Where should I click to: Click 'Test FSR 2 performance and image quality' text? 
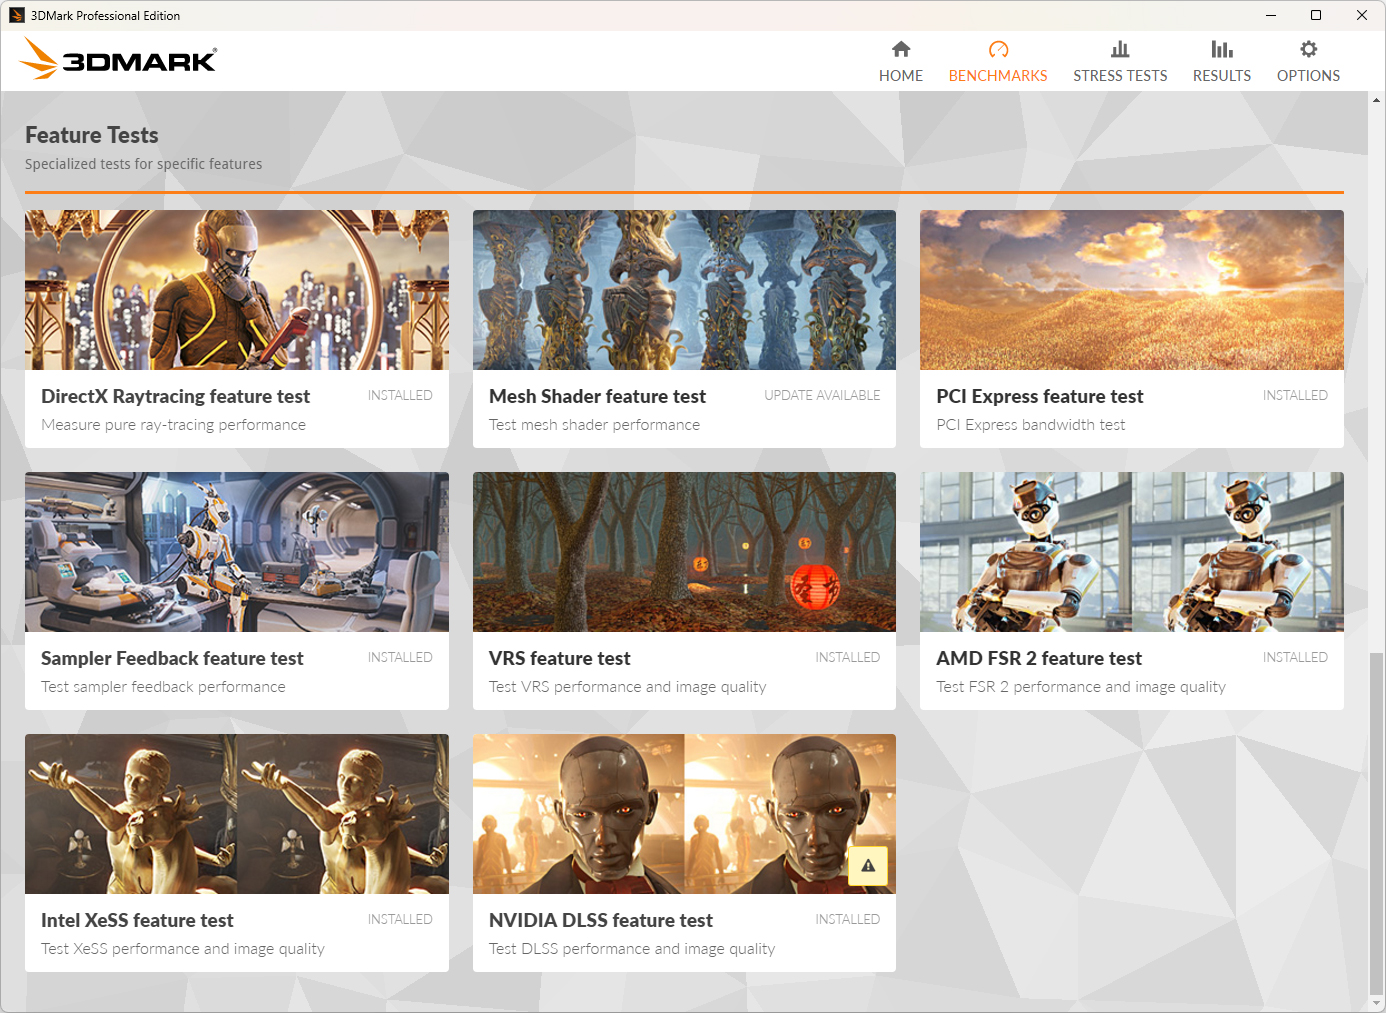point(1080,687)
